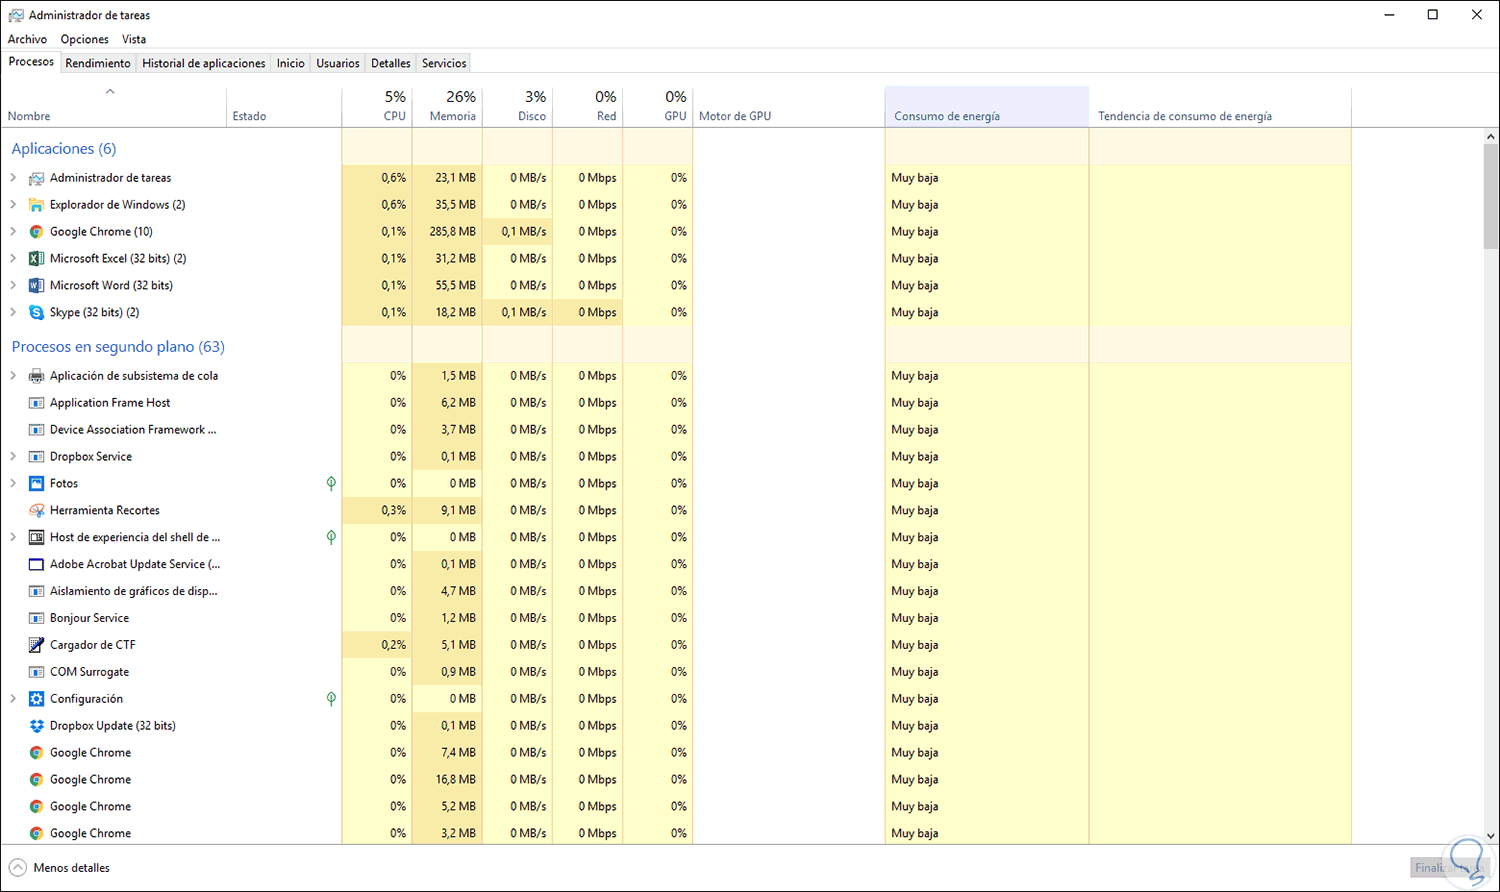The width and height of the screenshot is (1500, 892).
Task: Click the Aislamiento de gráficos icon
Action: click(x=36, y=592)
